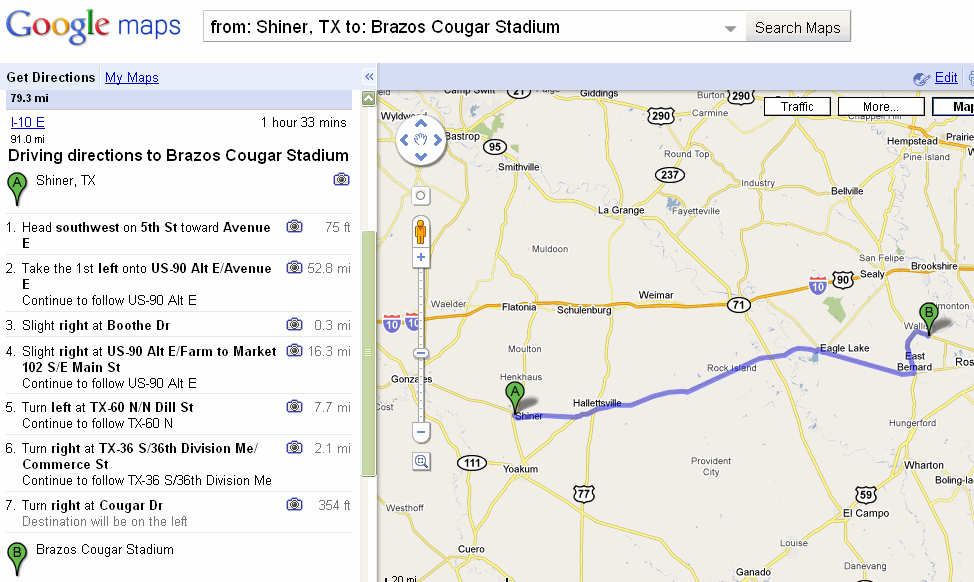Screen dimensions: 974x582
Task: Zoom in with the plus button
Action: click(421, 257)
